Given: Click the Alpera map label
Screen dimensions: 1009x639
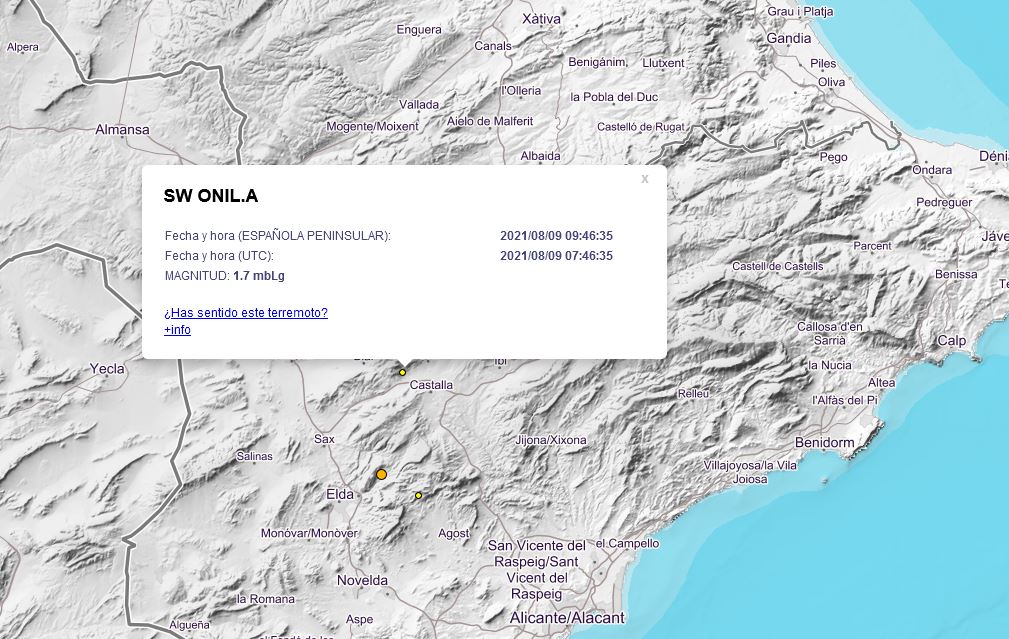Looking at the screenshot, I should tap(23, 47).
